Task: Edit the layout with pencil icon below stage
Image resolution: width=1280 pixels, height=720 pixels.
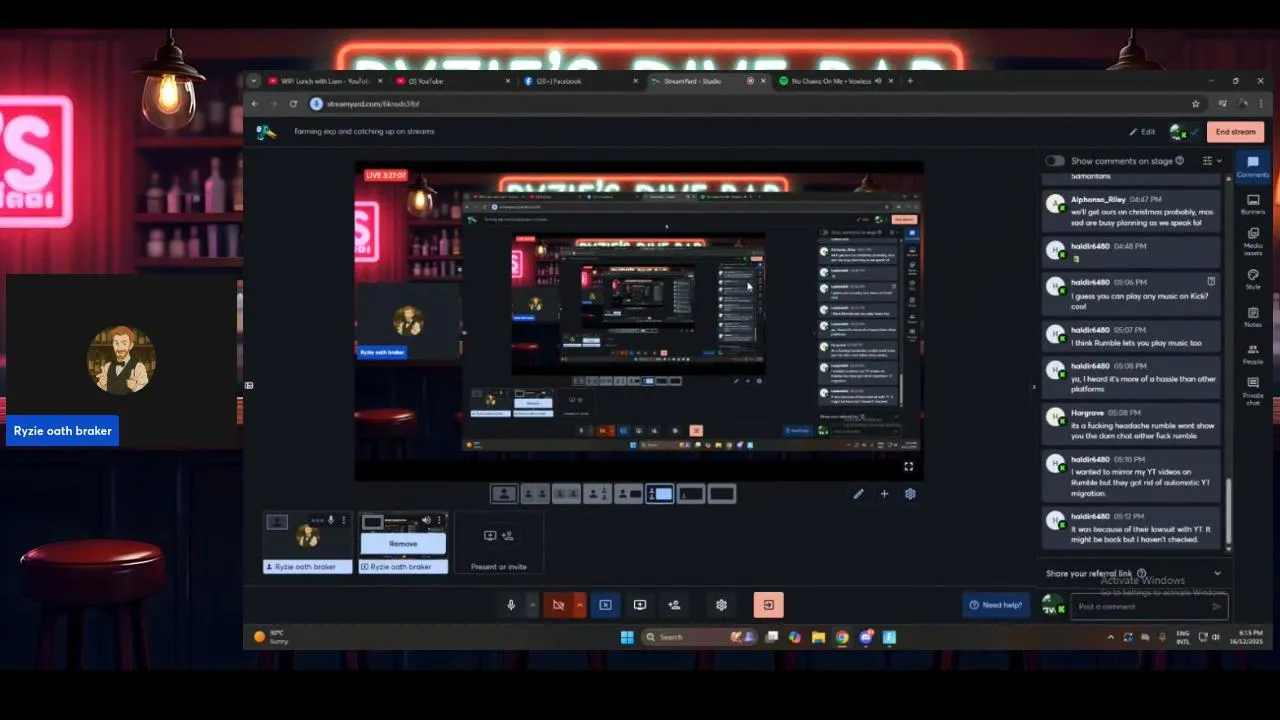Action: [x=858, y=494]
